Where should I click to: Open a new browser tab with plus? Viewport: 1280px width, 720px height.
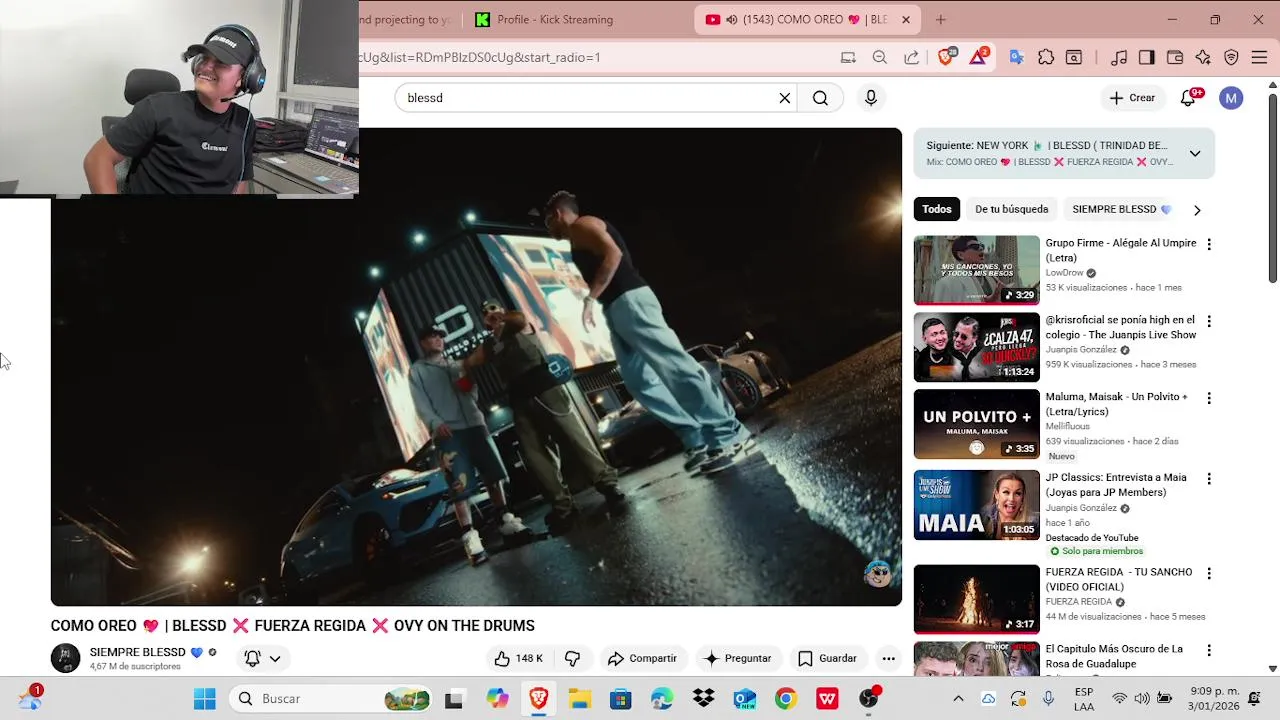(x=940, y=19)
